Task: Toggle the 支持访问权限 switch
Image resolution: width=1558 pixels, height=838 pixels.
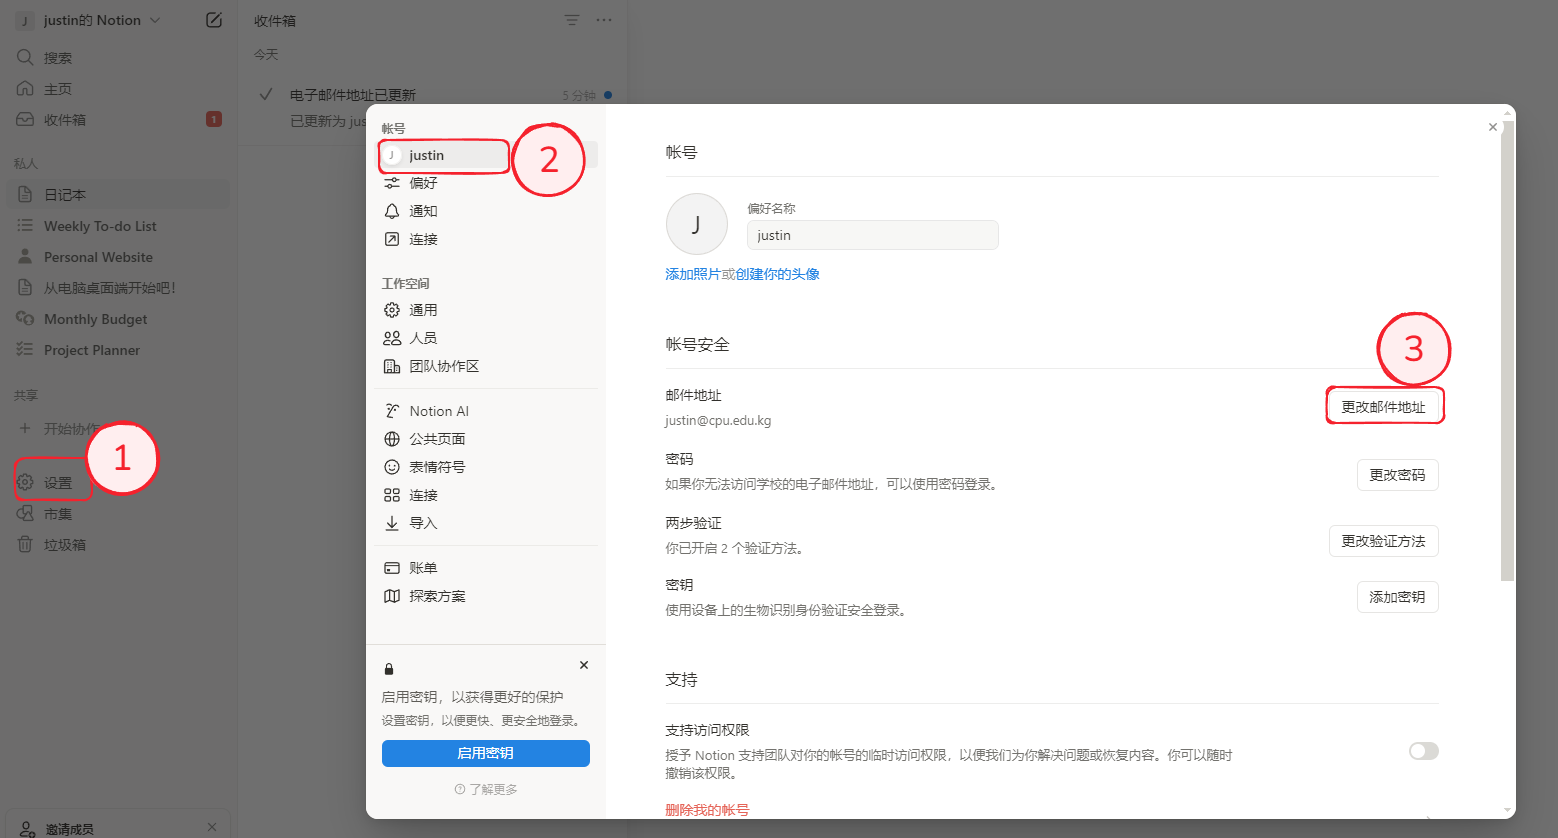Action: [x=1424, y=751]
